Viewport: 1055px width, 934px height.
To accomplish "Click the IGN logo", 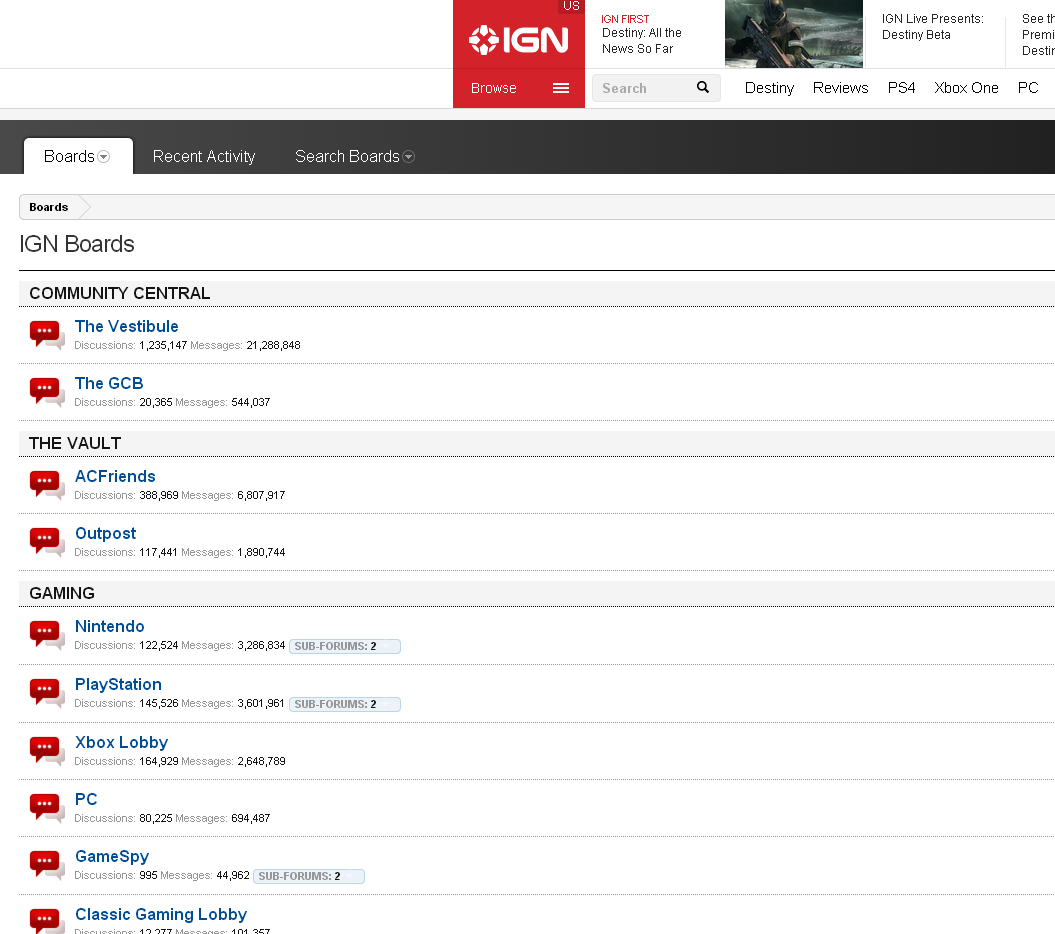I will tap(519, 40).
